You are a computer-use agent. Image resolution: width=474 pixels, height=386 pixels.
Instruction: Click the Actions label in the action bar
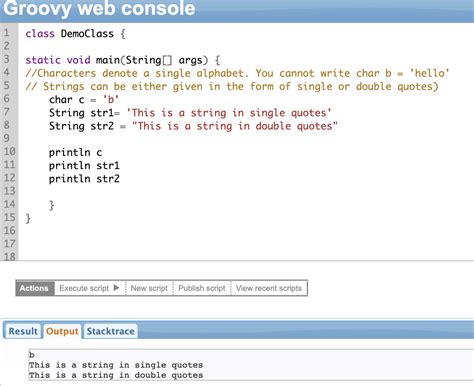coord(34,288)
